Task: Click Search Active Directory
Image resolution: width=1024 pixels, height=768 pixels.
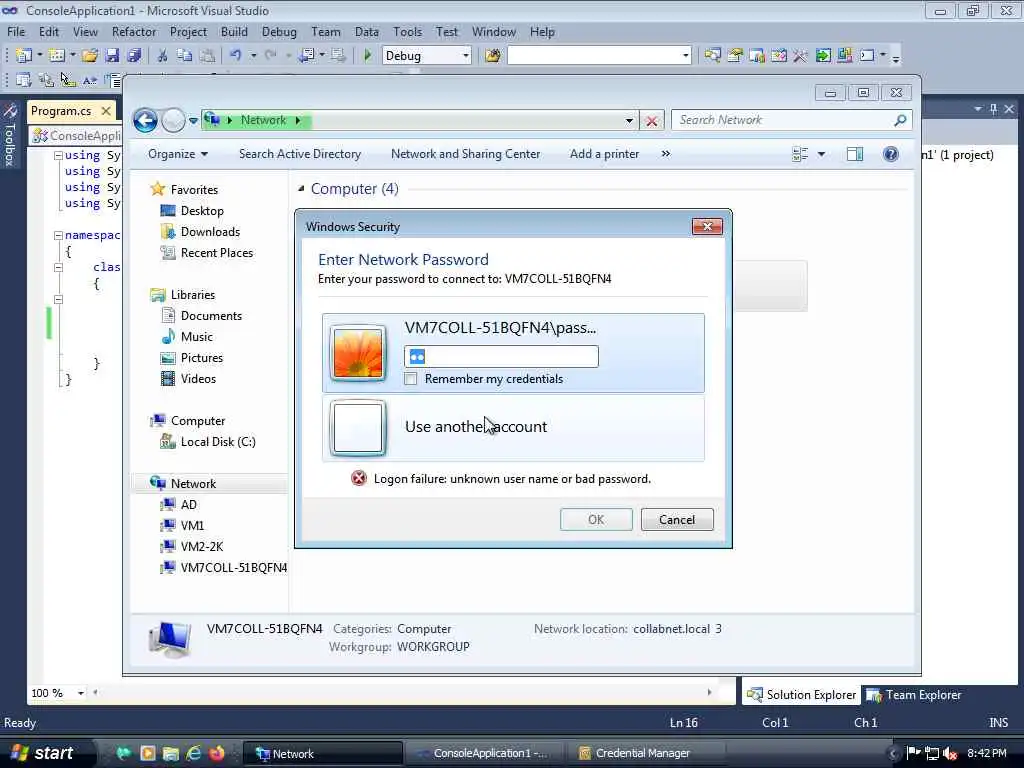Action: coord(300,154)
